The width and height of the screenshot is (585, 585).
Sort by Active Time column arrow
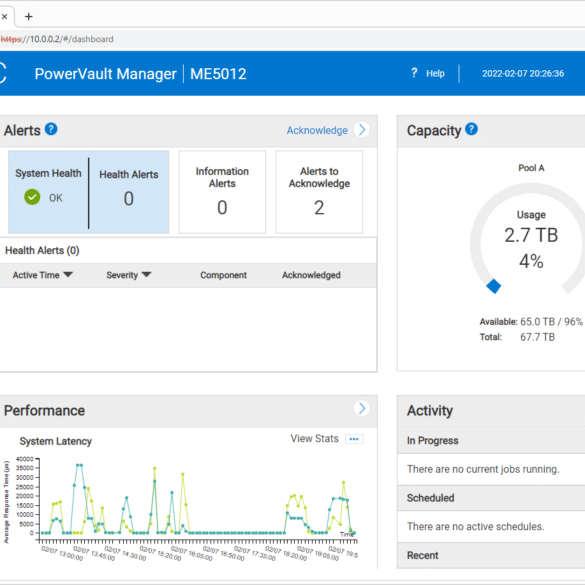coord(68,275)
